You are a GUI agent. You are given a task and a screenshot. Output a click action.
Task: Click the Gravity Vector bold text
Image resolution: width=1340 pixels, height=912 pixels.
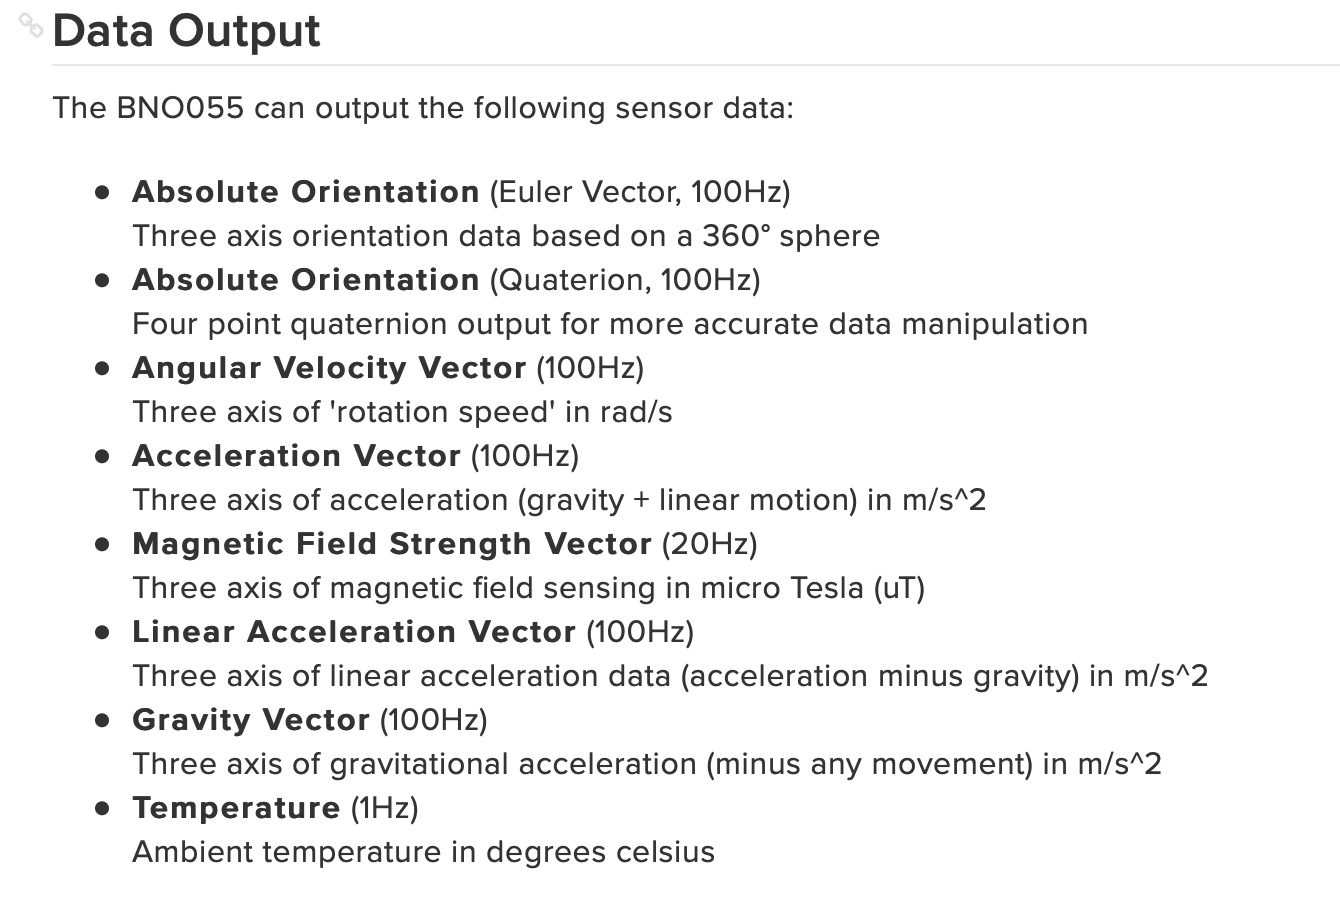[251, 720]
